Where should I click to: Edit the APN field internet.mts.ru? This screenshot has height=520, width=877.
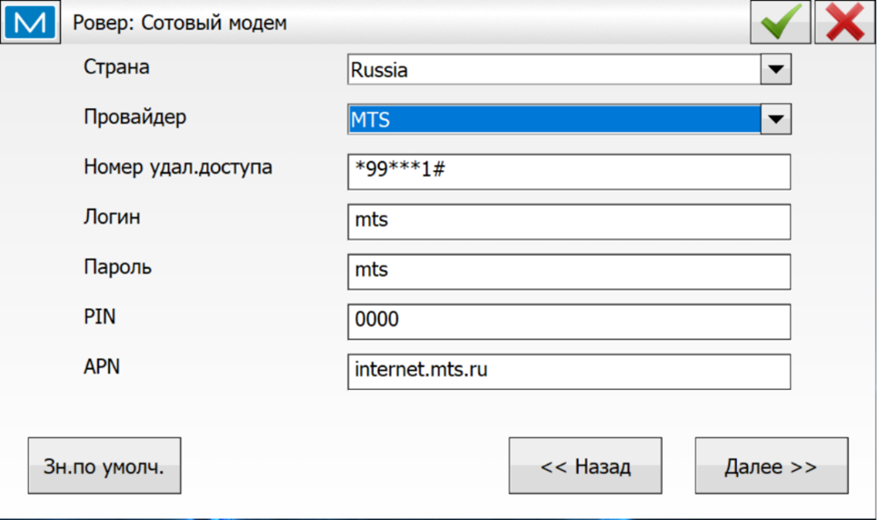(569, 371)
